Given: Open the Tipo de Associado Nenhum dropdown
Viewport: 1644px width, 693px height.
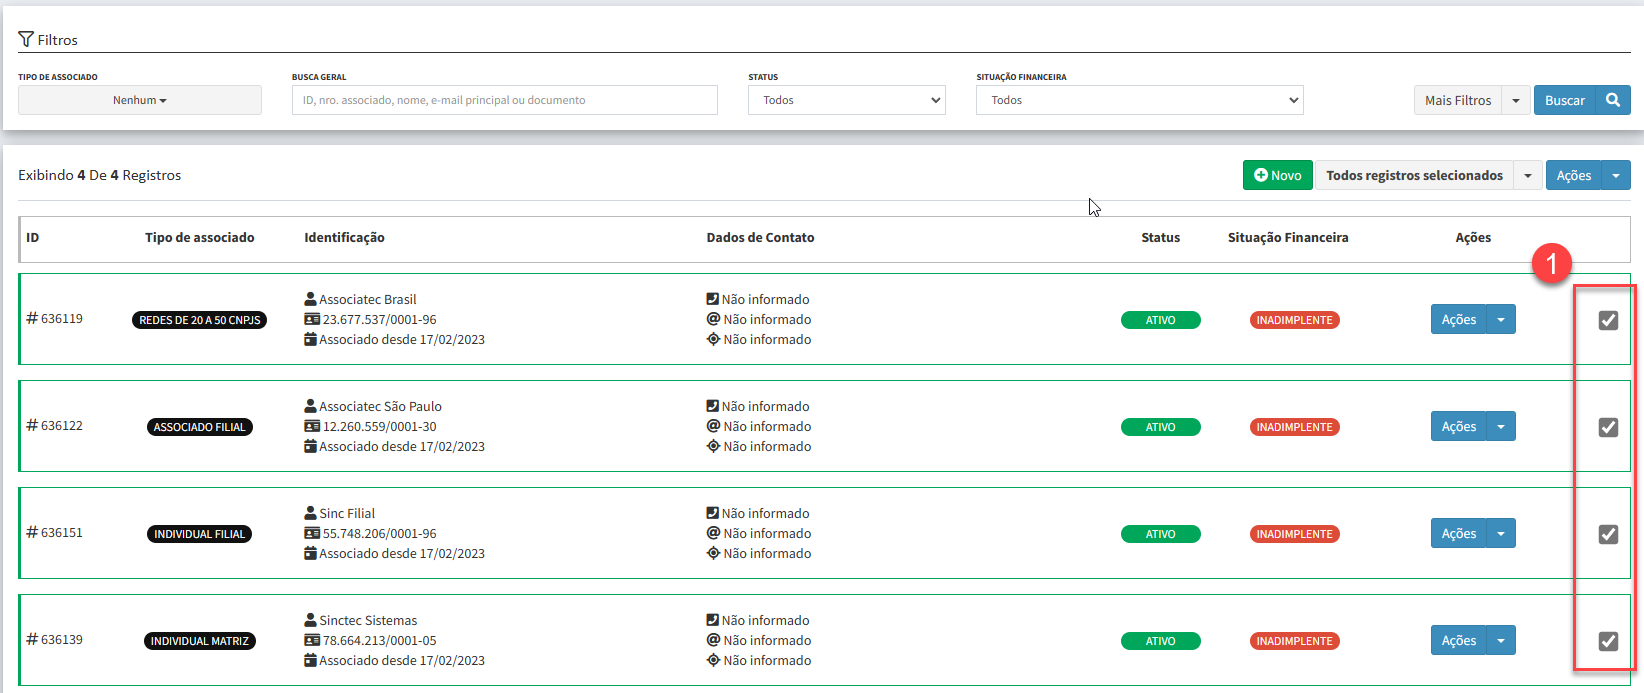Looking at the screenshot, I should coord(140,100).
